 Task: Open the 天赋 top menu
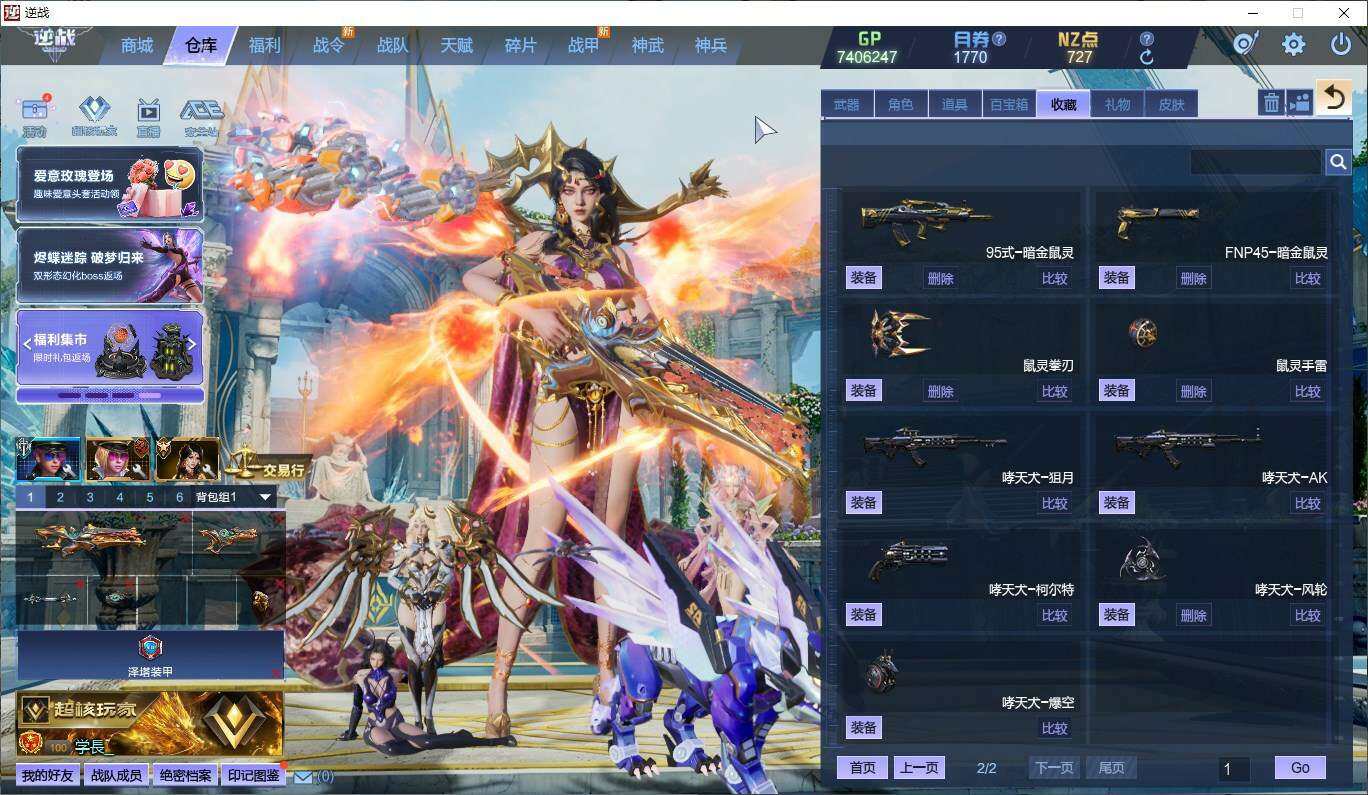tap(457, 45)
